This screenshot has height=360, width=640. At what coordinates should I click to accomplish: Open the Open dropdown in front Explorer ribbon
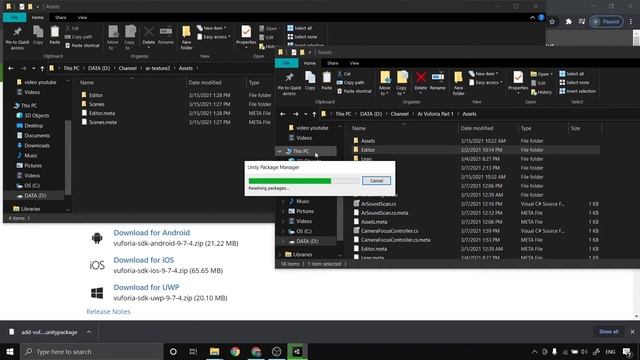pos(542,74)
